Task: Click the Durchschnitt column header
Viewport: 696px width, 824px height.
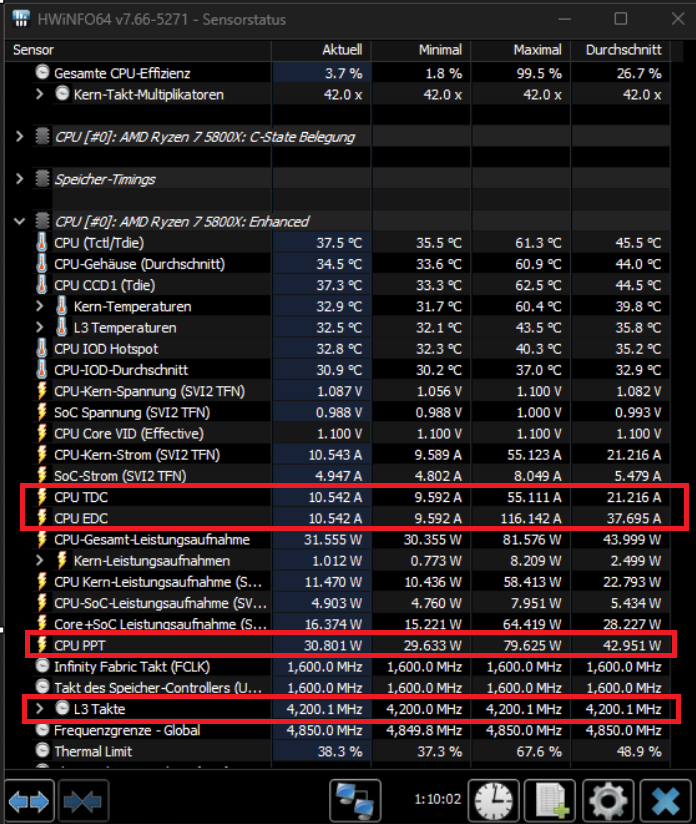Action: click(621, 50)
